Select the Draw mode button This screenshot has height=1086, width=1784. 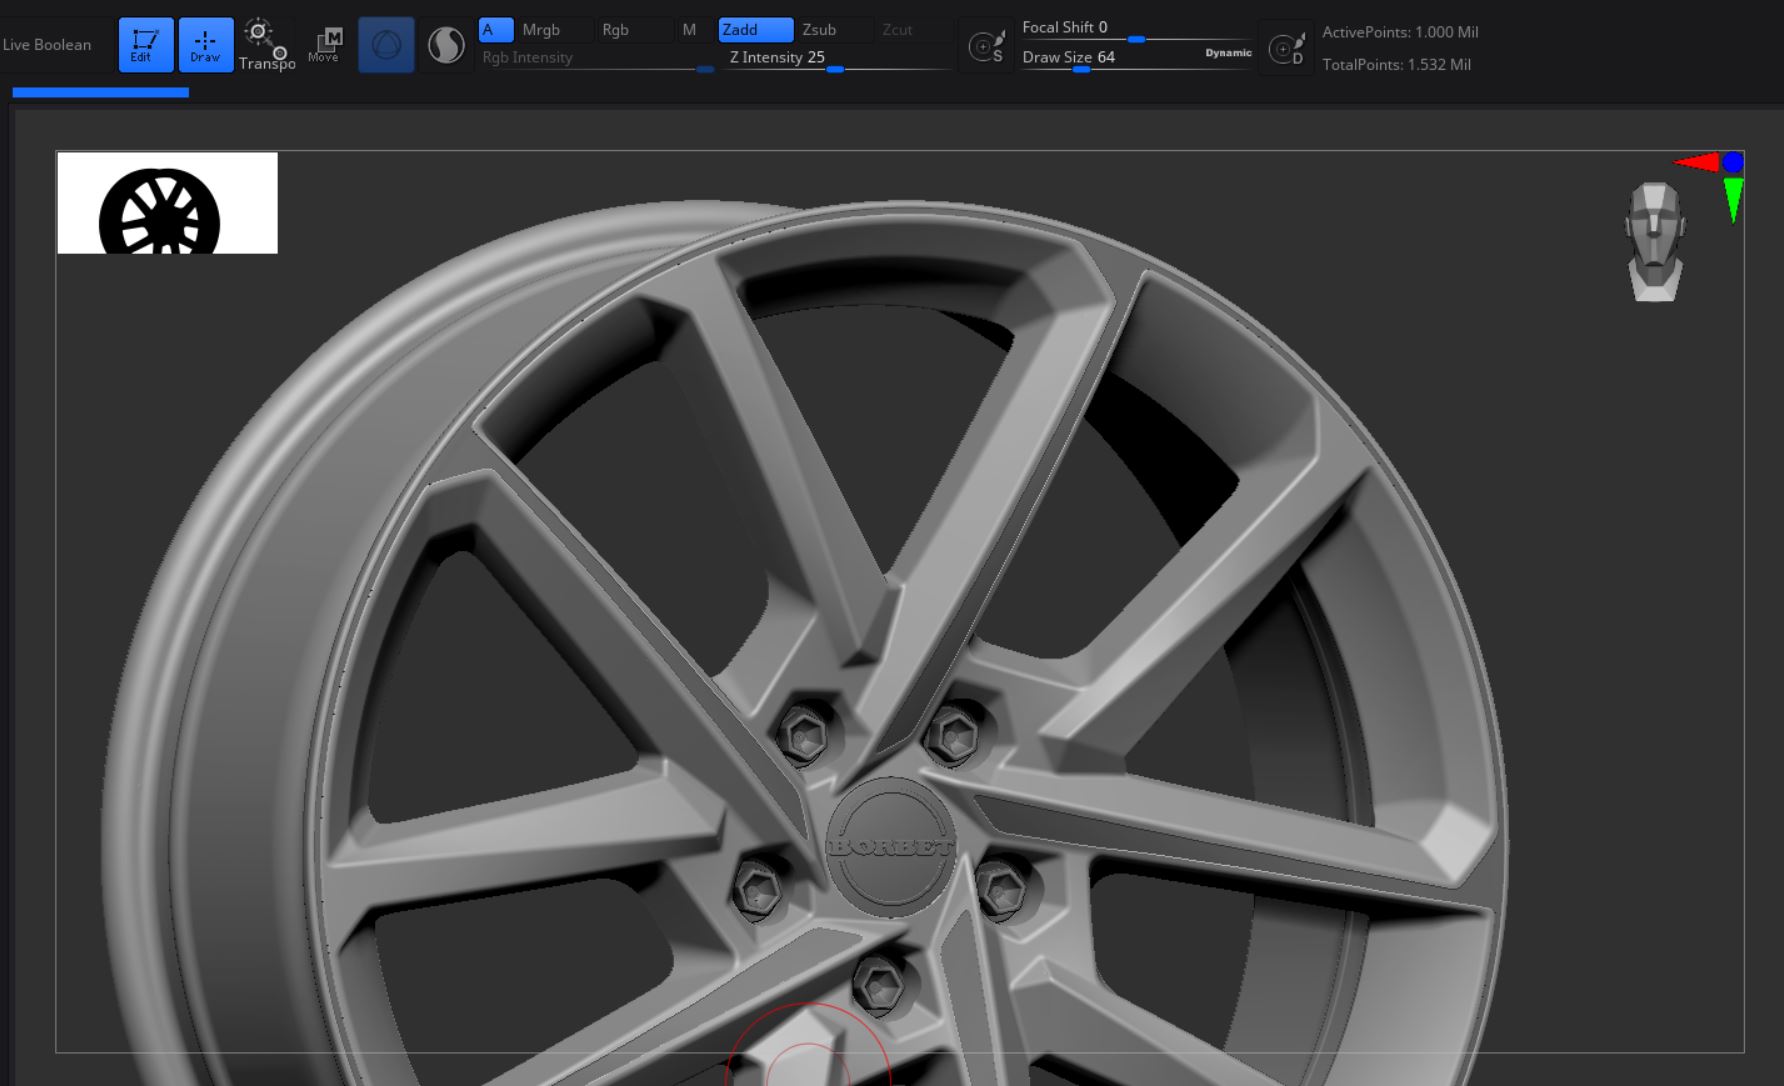coord(206,45)
